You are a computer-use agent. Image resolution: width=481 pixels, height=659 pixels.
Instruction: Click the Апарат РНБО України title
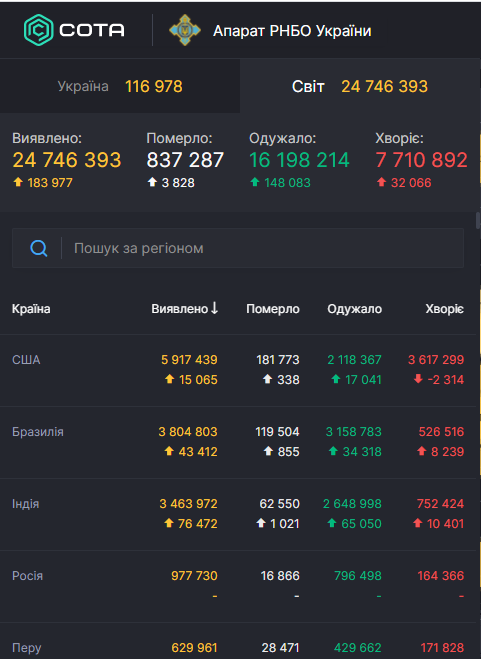coord(292,31)
